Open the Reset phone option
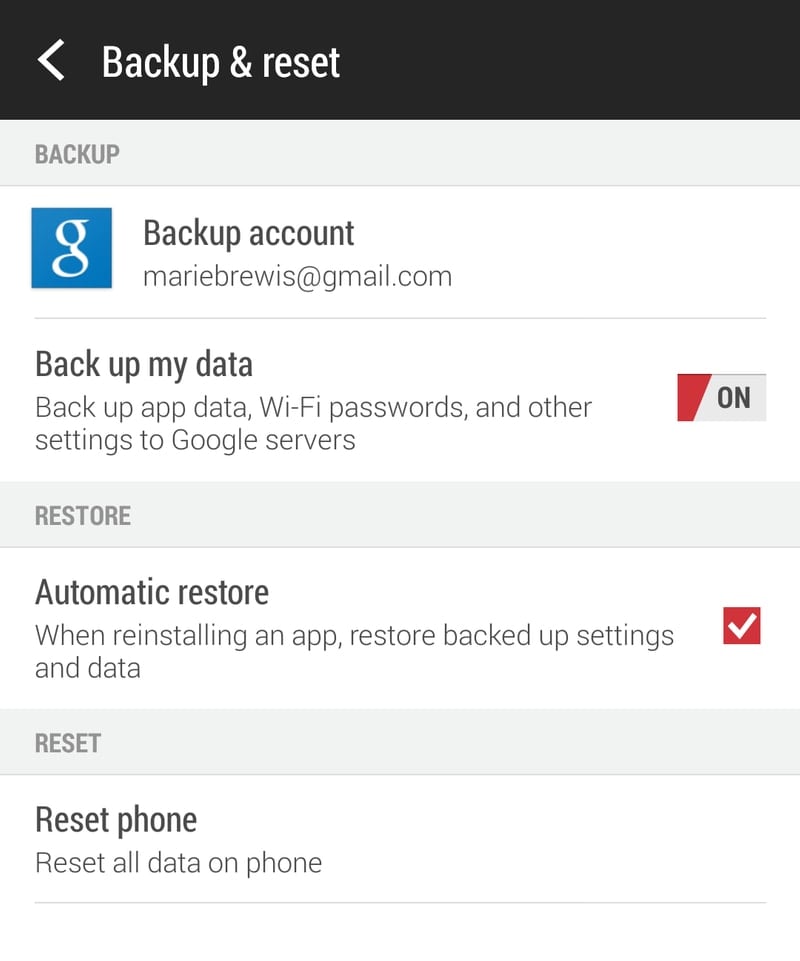Viewport: 800px width, 961px height. tap(116, 820)
